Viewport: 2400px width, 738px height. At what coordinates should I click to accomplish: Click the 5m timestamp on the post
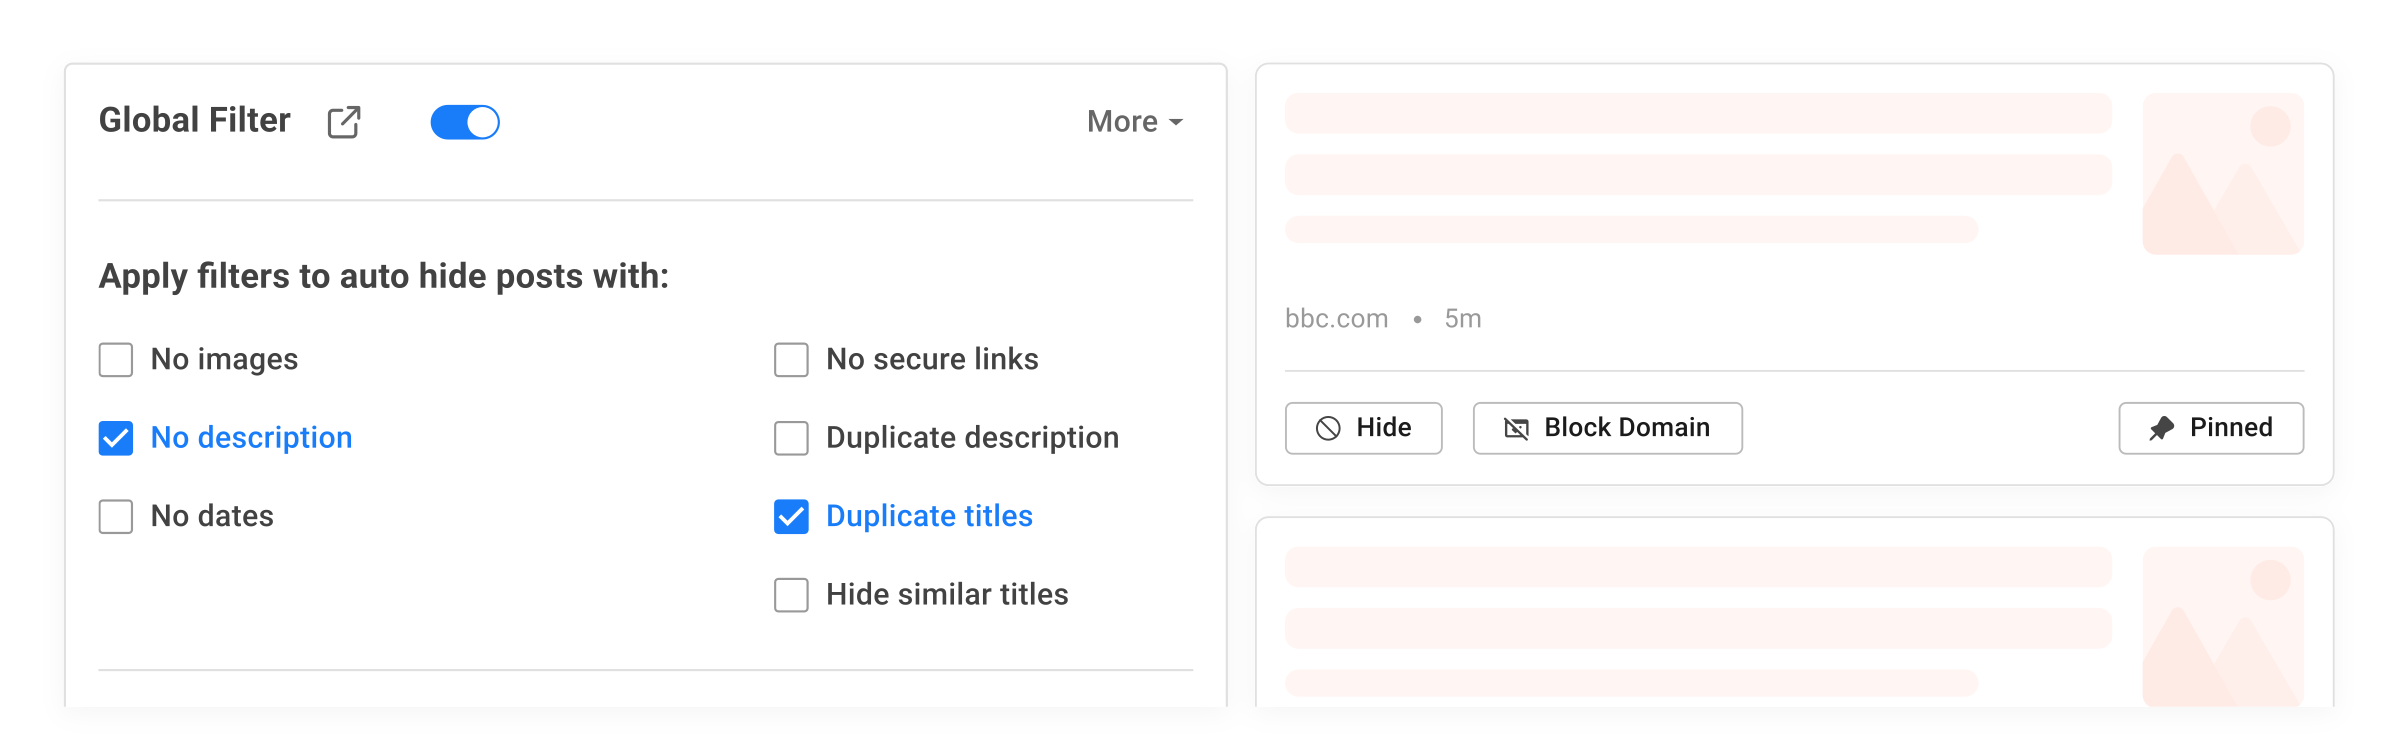click(x=1462, y=318)
